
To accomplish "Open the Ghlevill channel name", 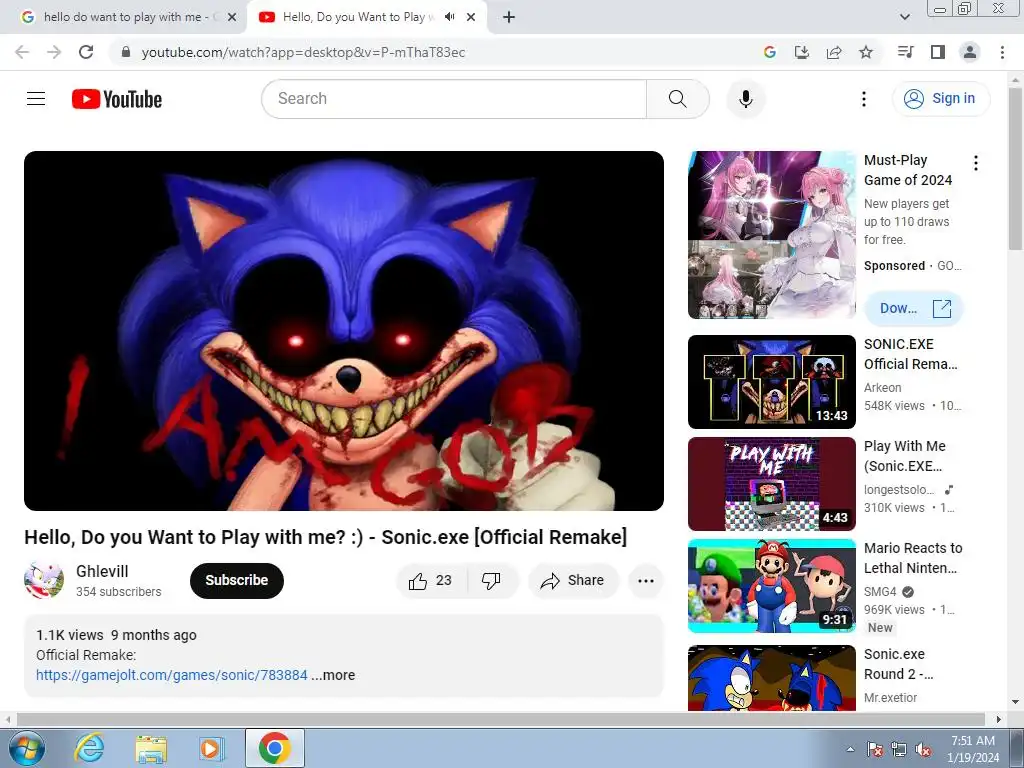I will [102, 571].
